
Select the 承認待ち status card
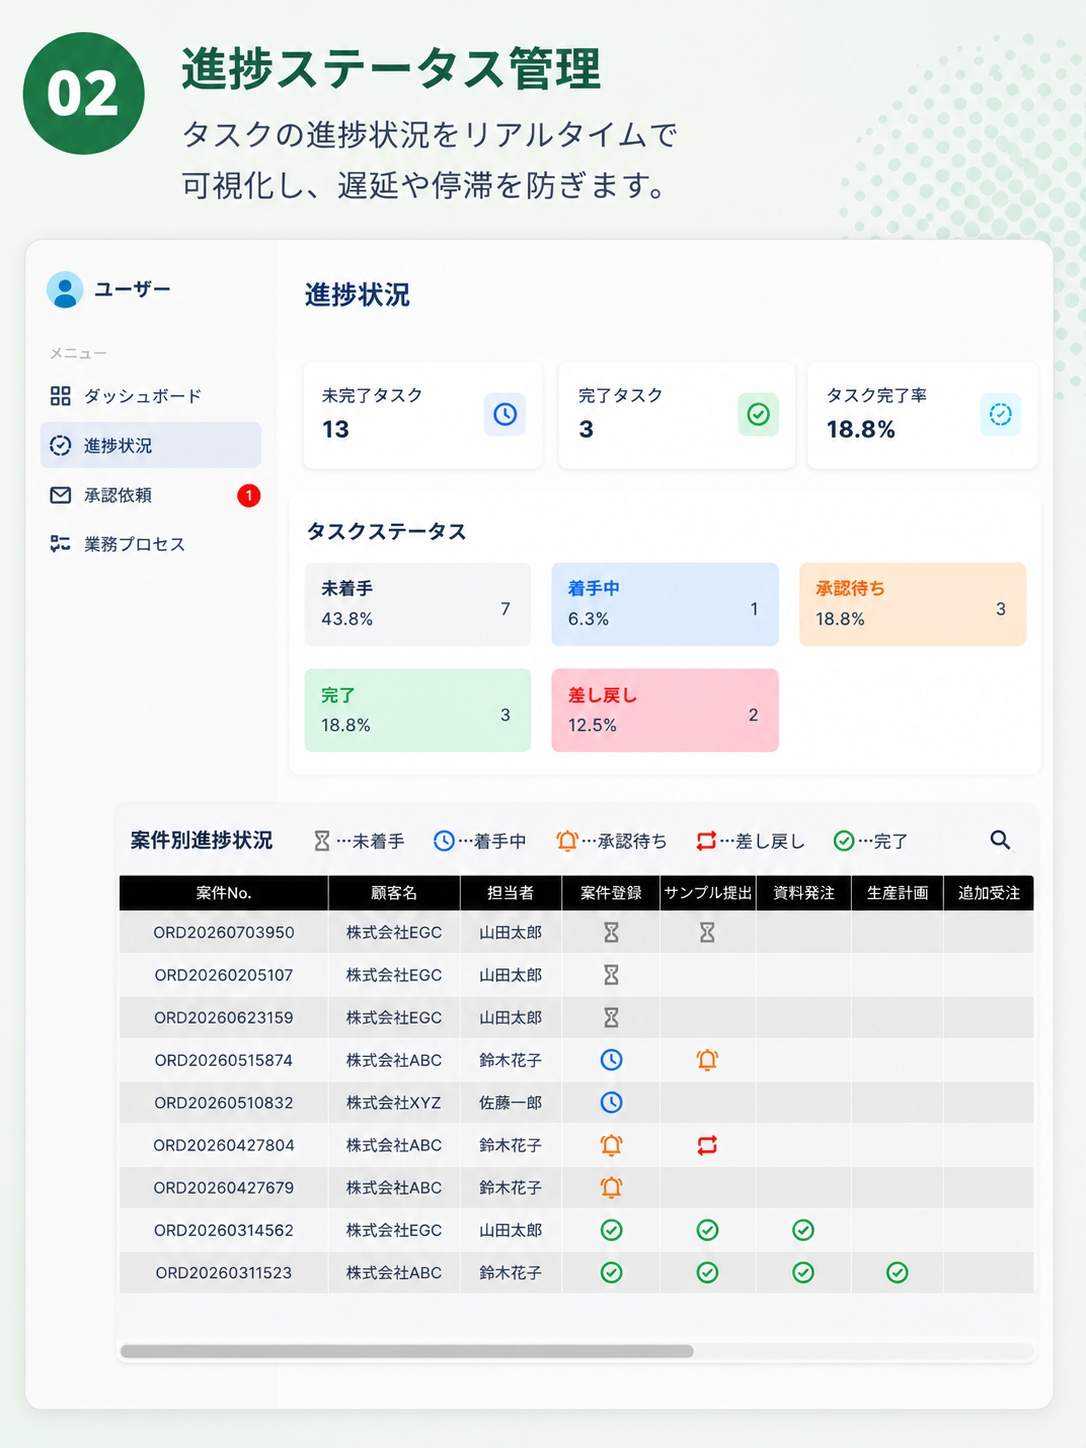[x=912, y=604]
